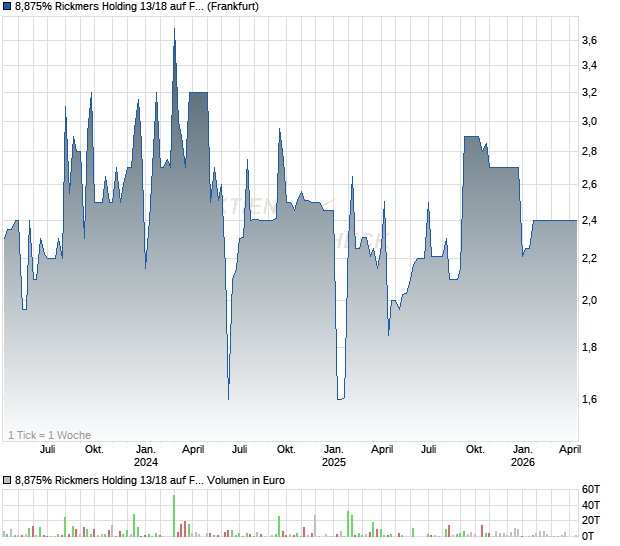Click the 3,6 price axis label
The height and width of the screenshot is (546, 620).
(x=589, y=40)
